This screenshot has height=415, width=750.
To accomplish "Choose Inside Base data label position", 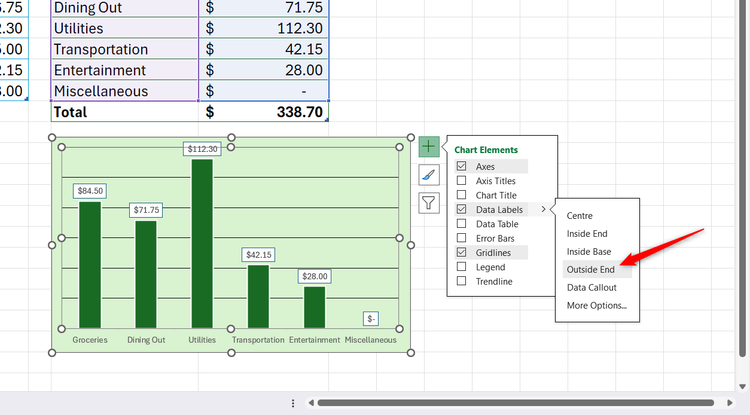I will 589,251.
